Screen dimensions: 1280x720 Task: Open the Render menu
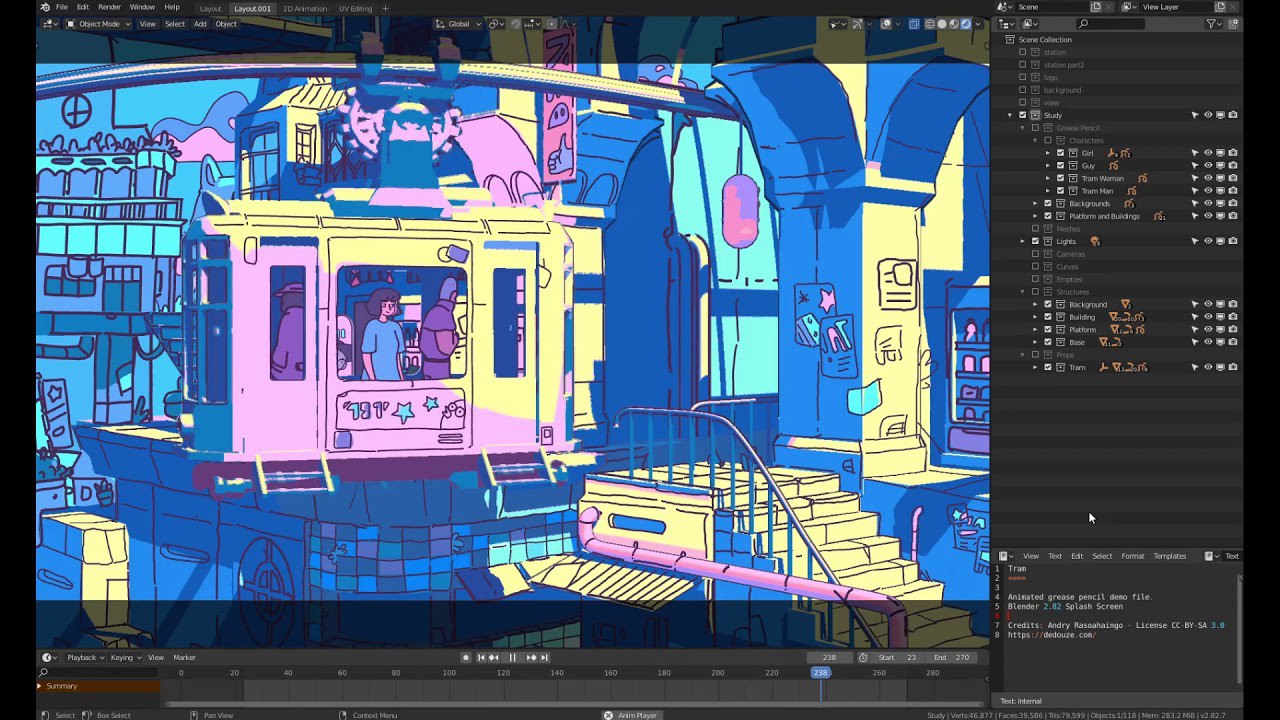click(109, 7)
